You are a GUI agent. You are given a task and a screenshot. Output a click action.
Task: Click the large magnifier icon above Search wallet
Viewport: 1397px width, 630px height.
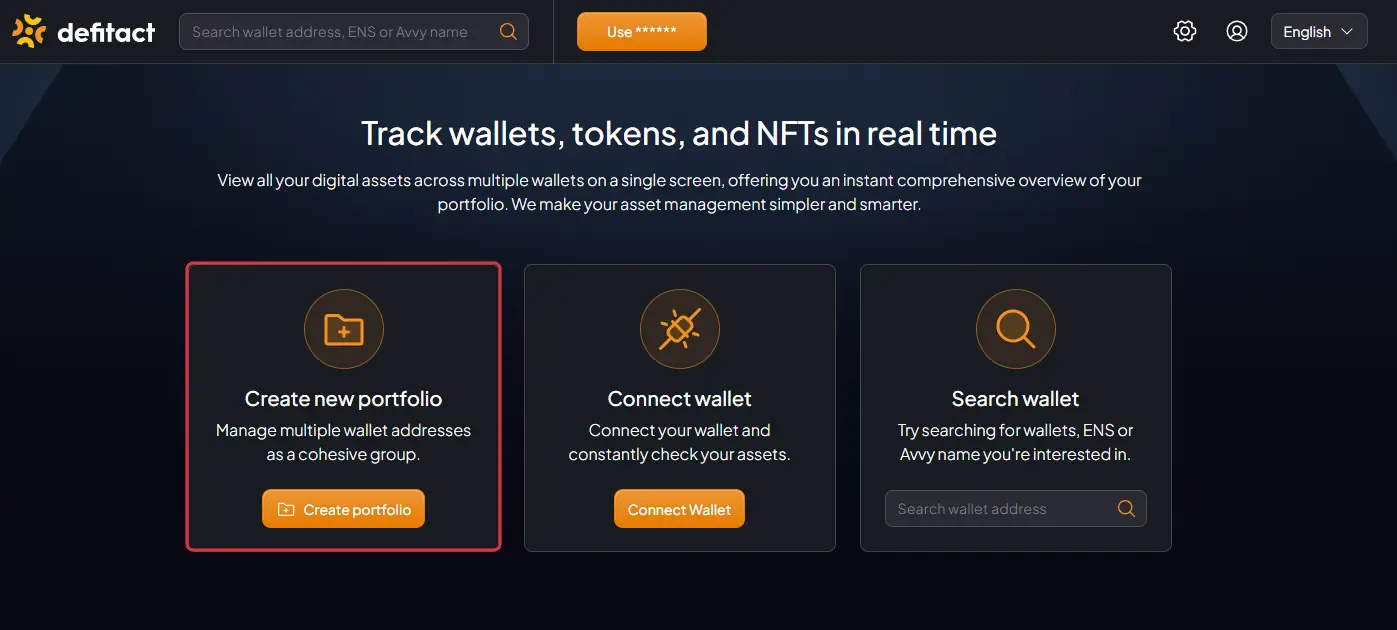pos(1016,329)
